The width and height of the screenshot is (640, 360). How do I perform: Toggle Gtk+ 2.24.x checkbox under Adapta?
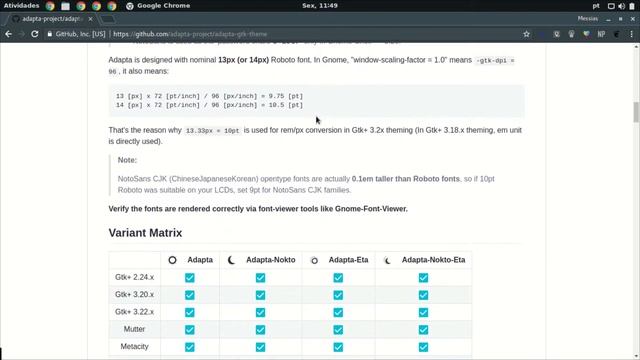pos(190,278)
